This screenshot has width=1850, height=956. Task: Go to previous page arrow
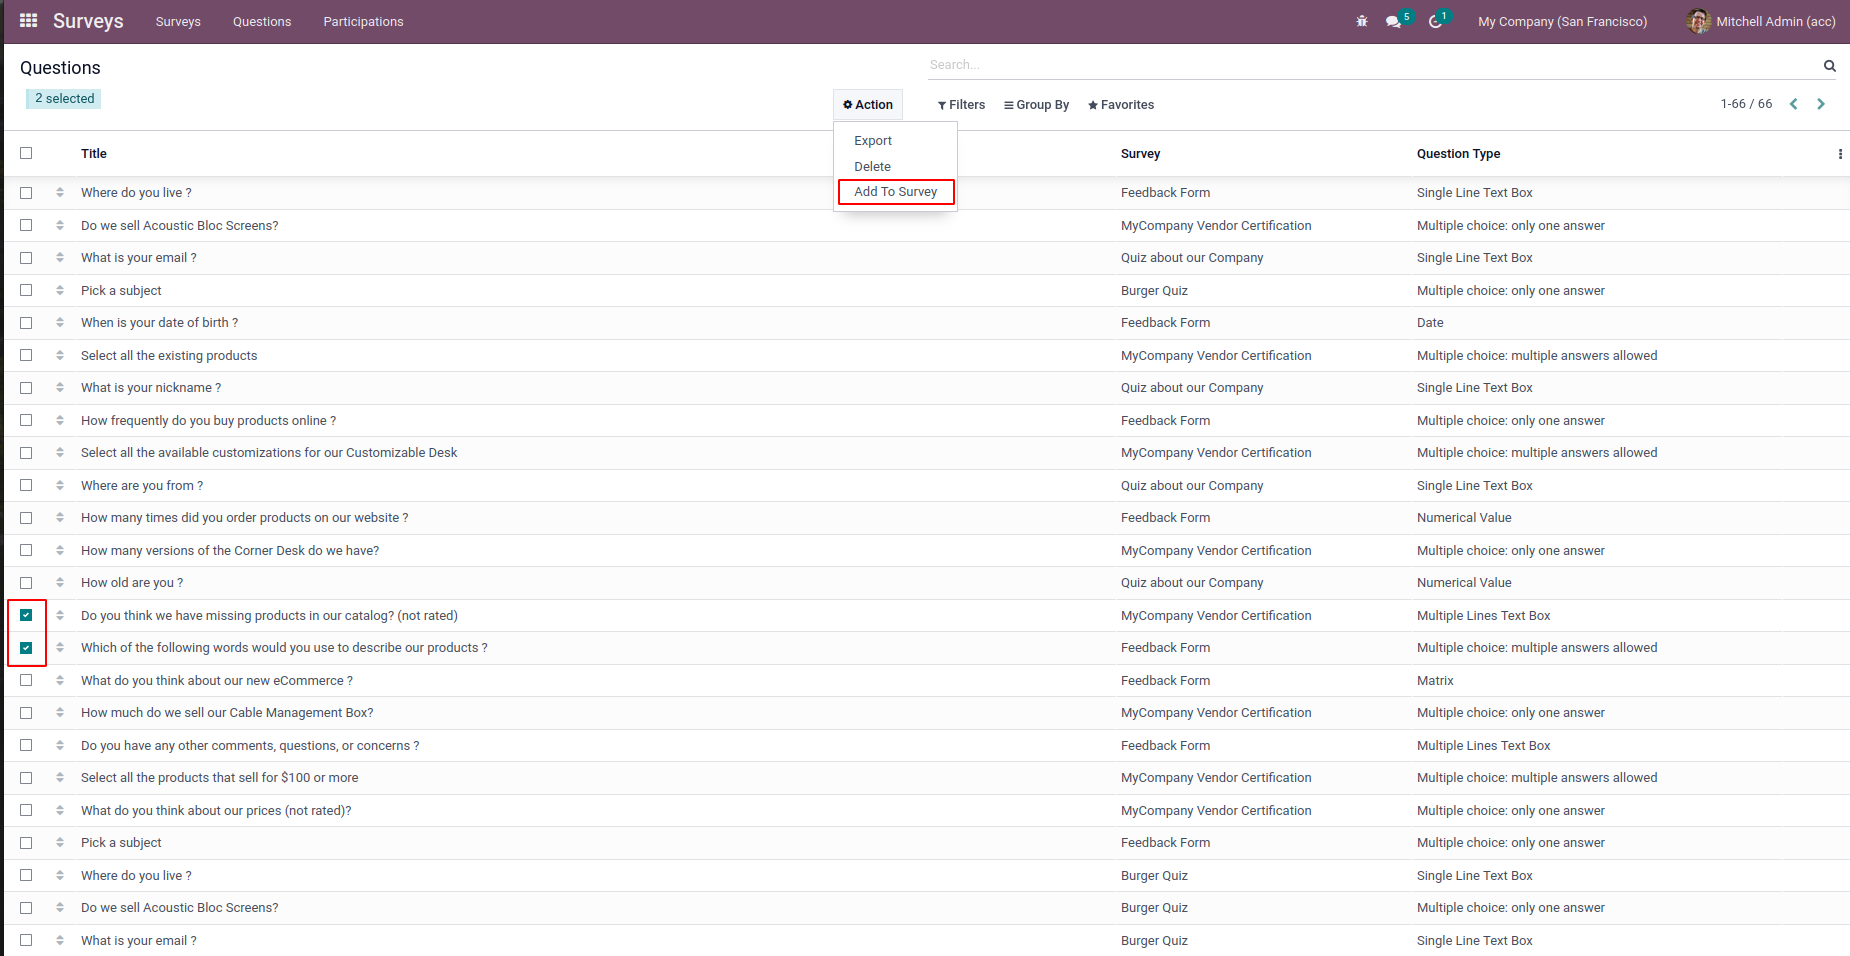[1794, 104]
